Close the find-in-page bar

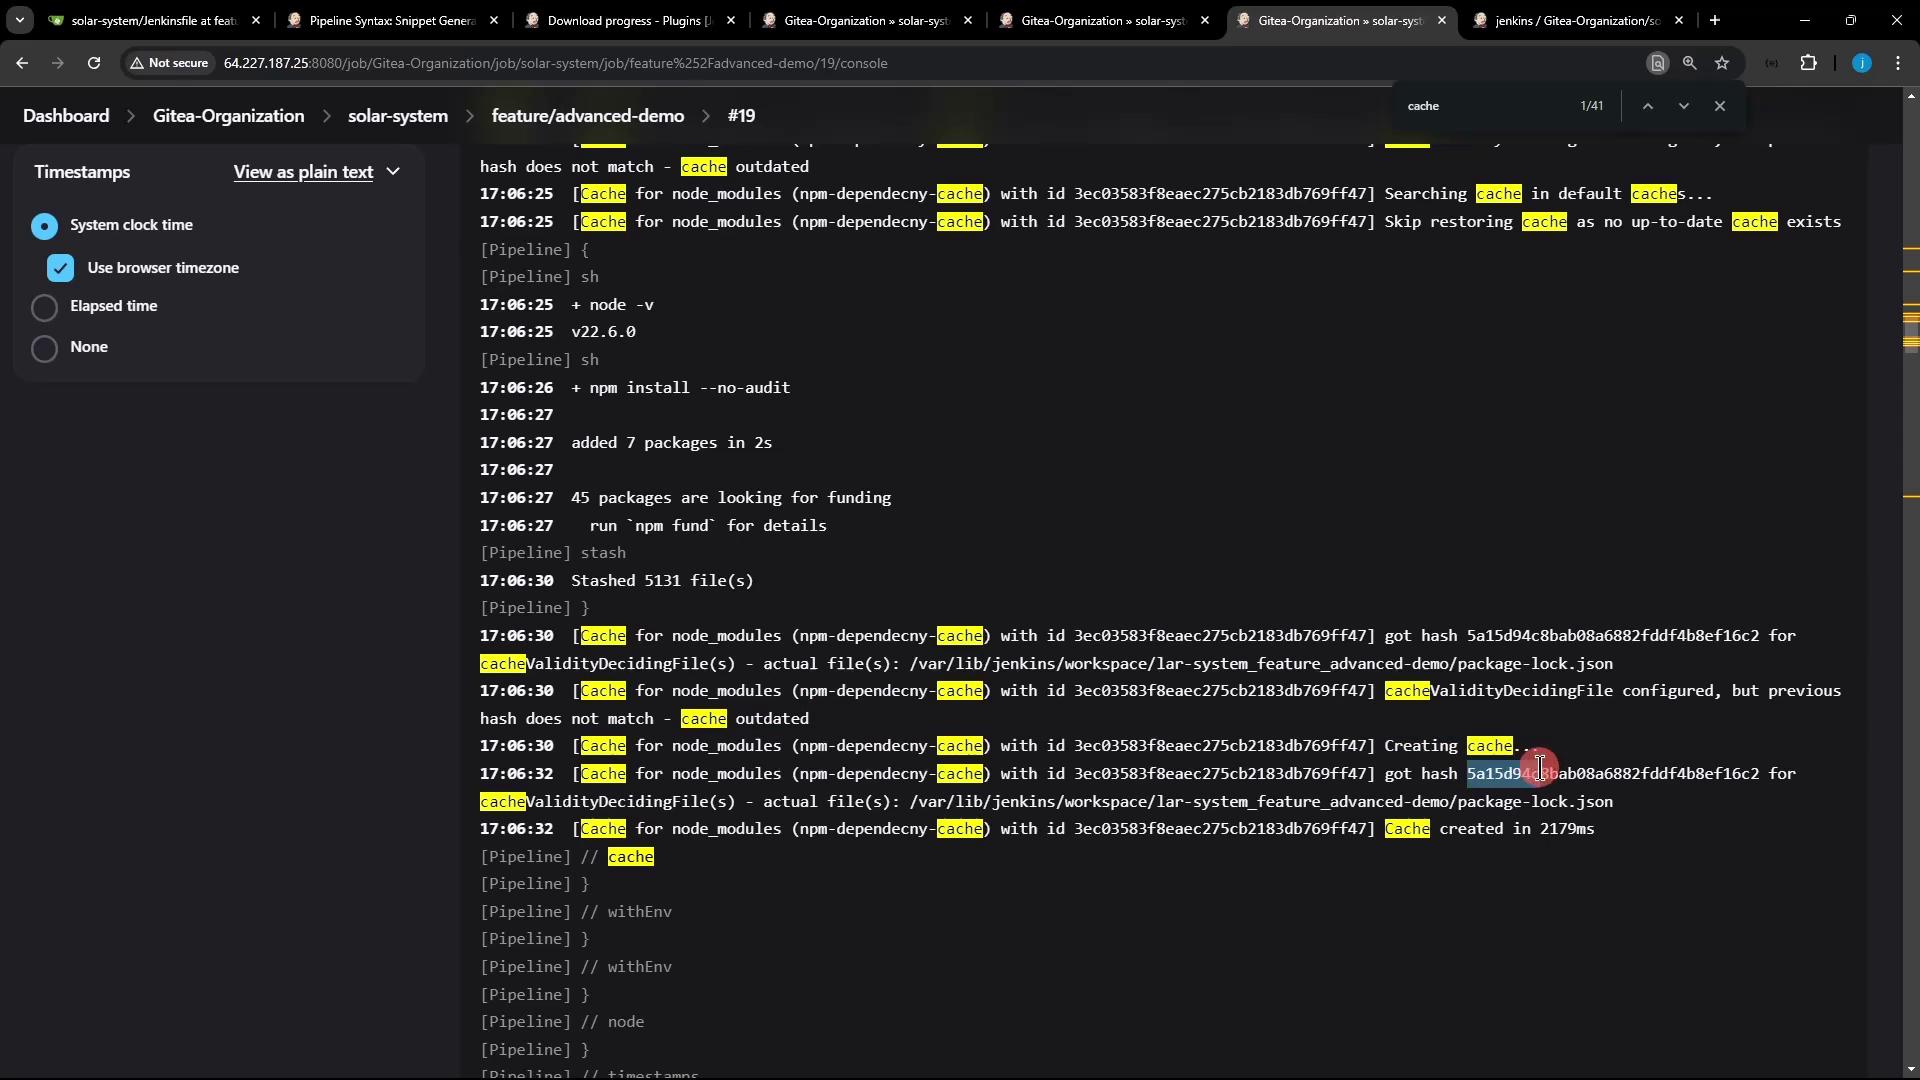[x=1719, y=106]
